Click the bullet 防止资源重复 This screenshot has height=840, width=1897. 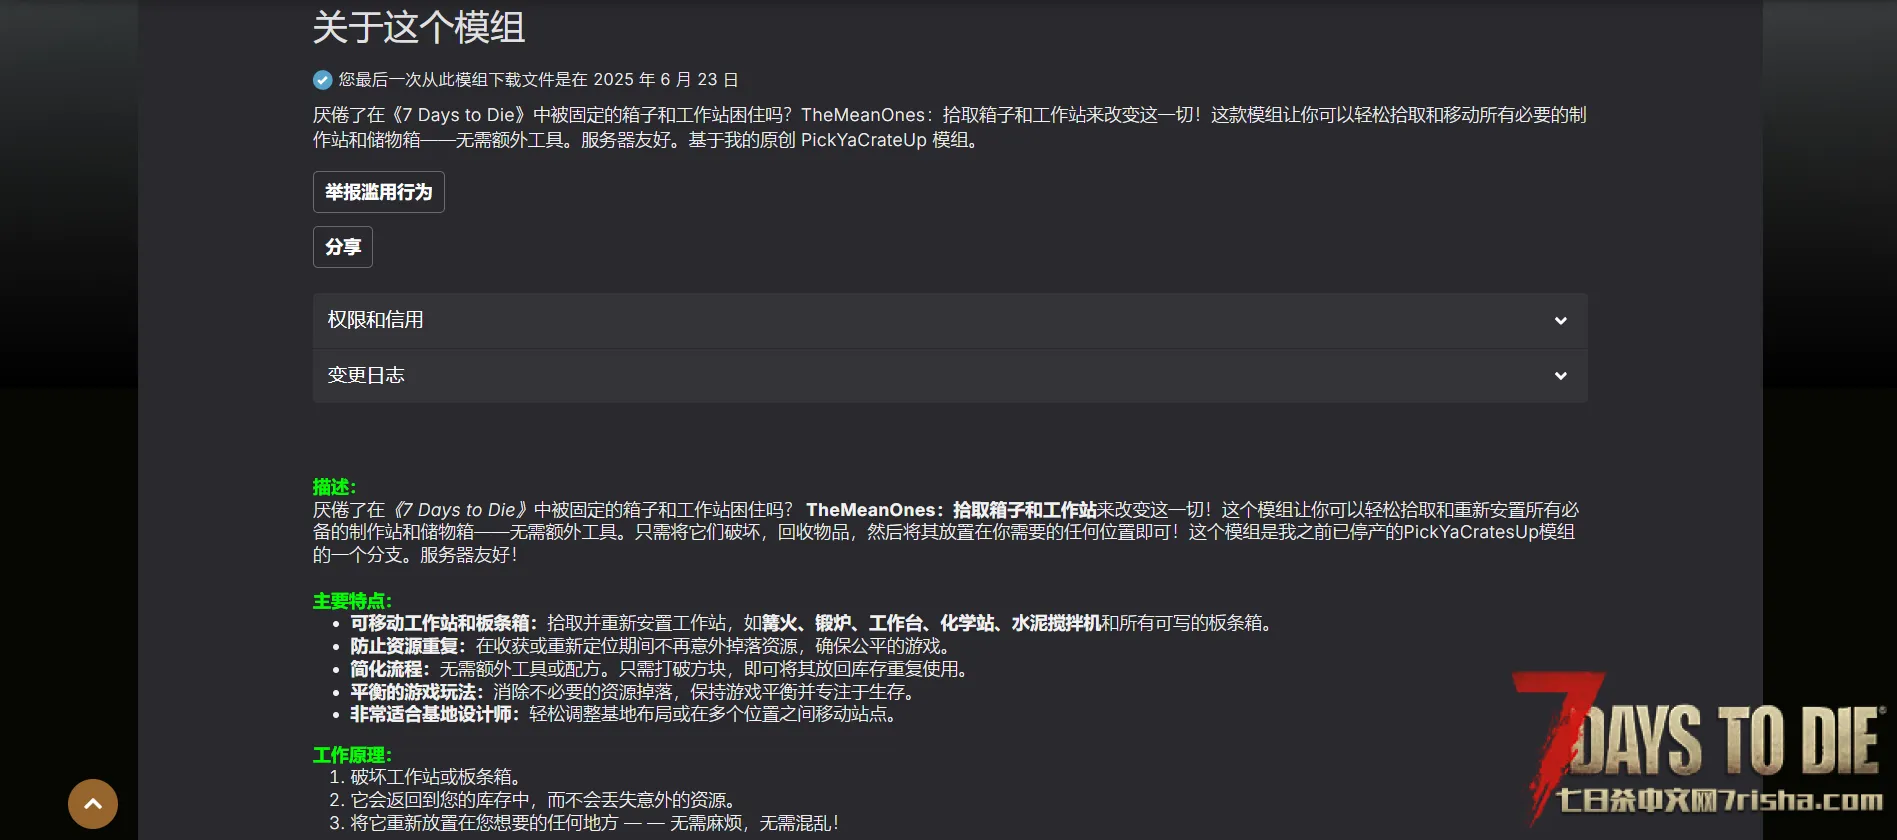pos(408,646)
